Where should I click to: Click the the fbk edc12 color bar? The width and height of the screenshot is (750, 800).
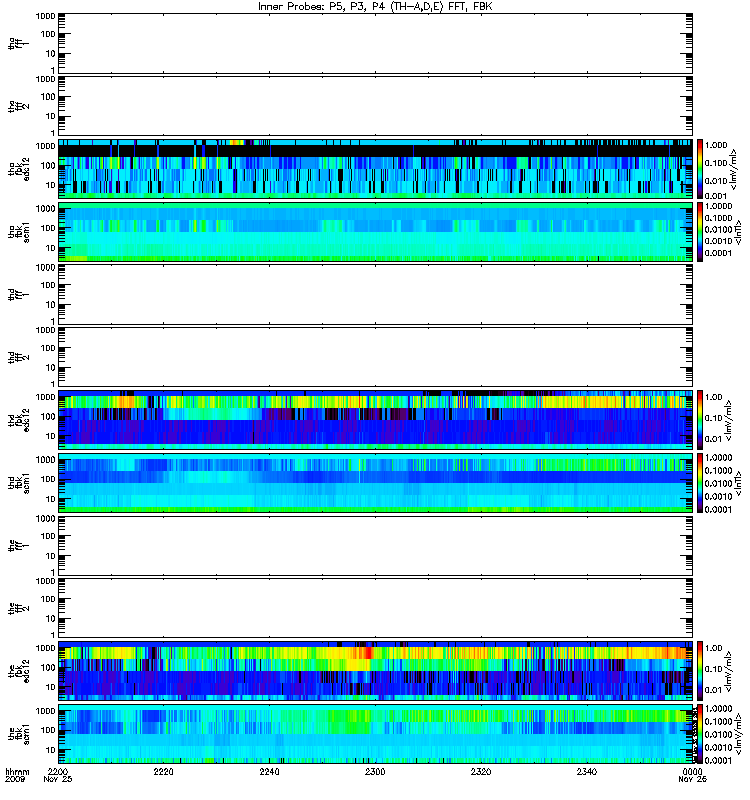coord(700,671)
